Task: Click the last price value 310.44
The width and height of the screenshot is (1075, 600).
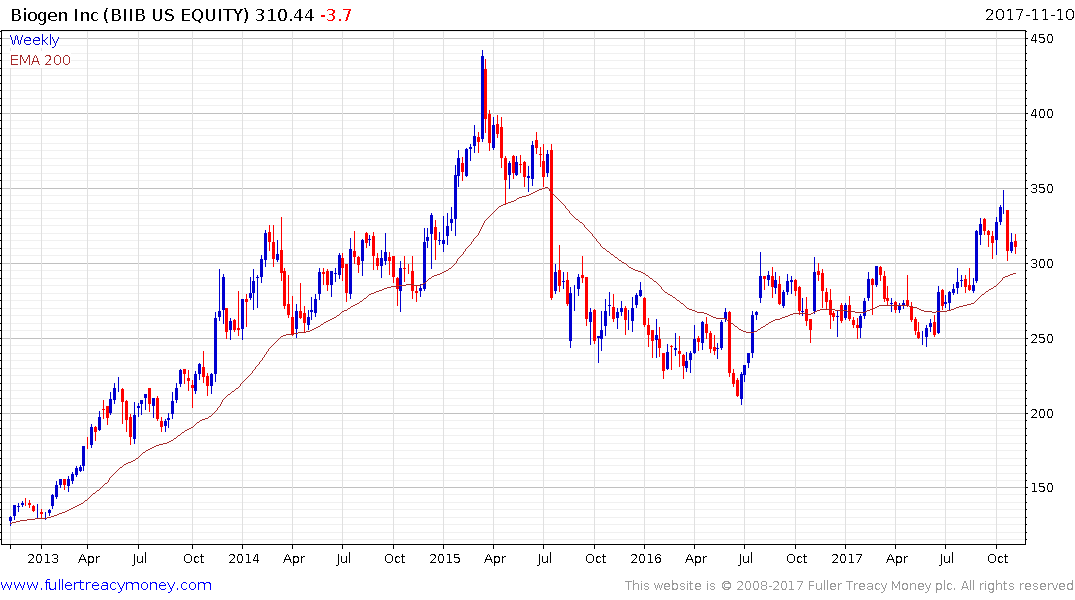Action: point(285,14)
